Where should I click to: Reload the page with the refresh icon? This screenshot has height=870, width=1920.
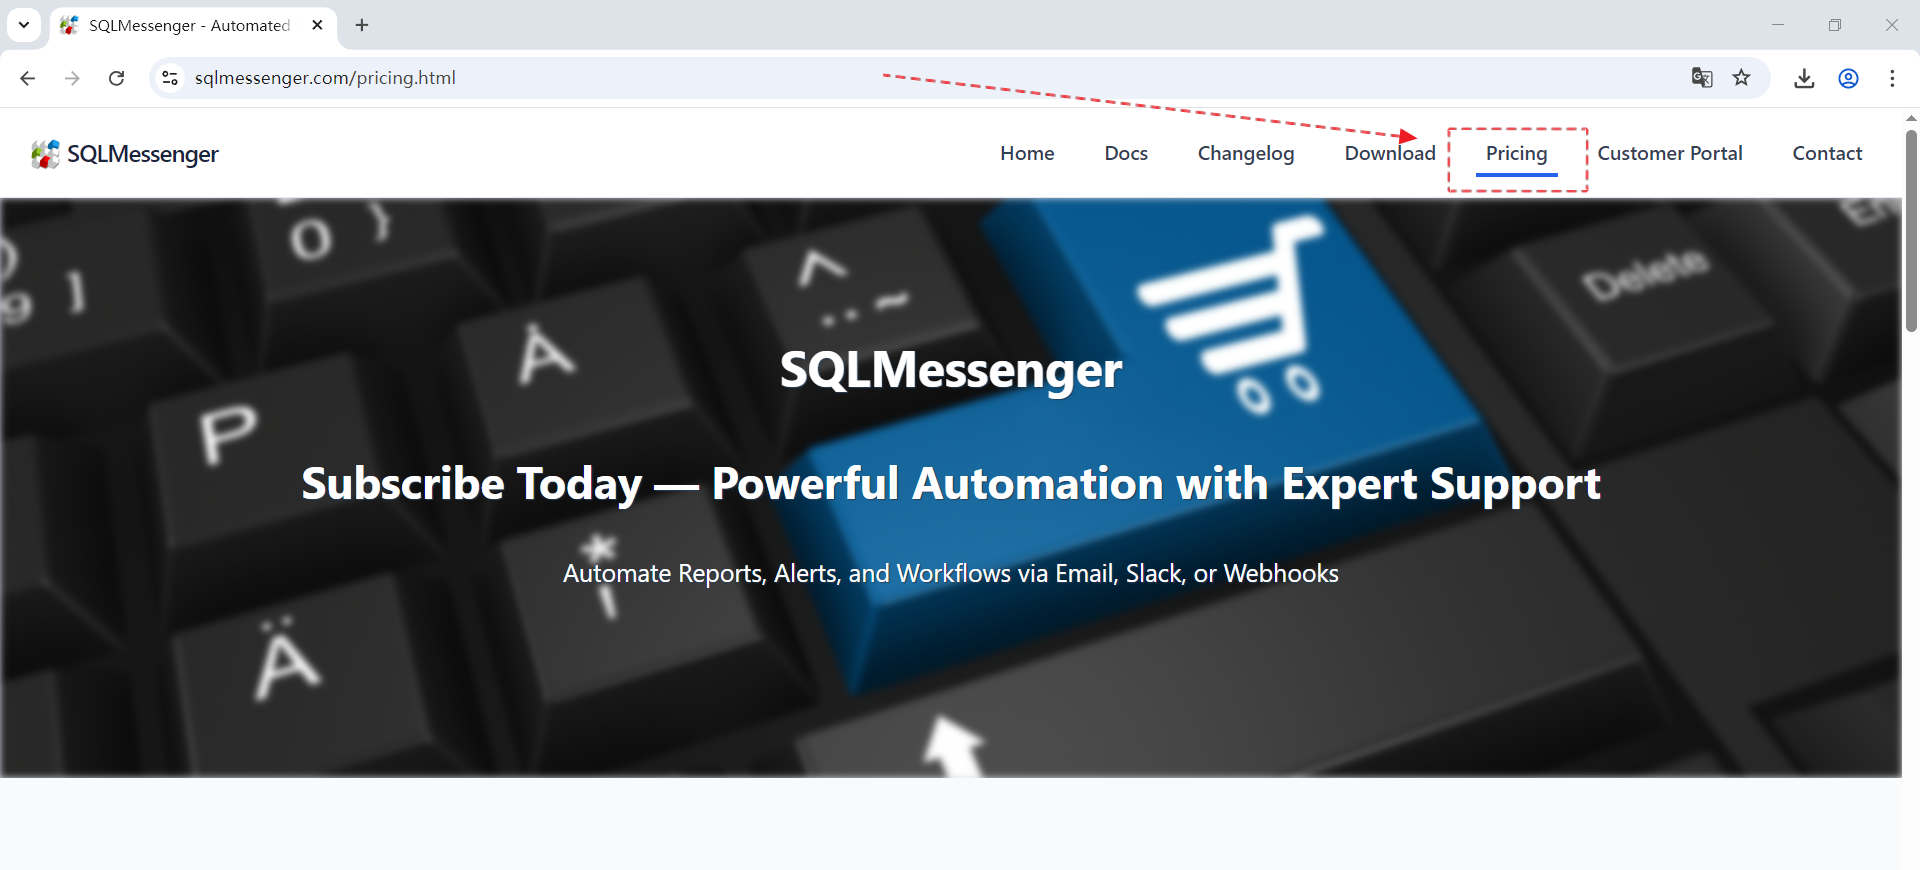[116, 78]
